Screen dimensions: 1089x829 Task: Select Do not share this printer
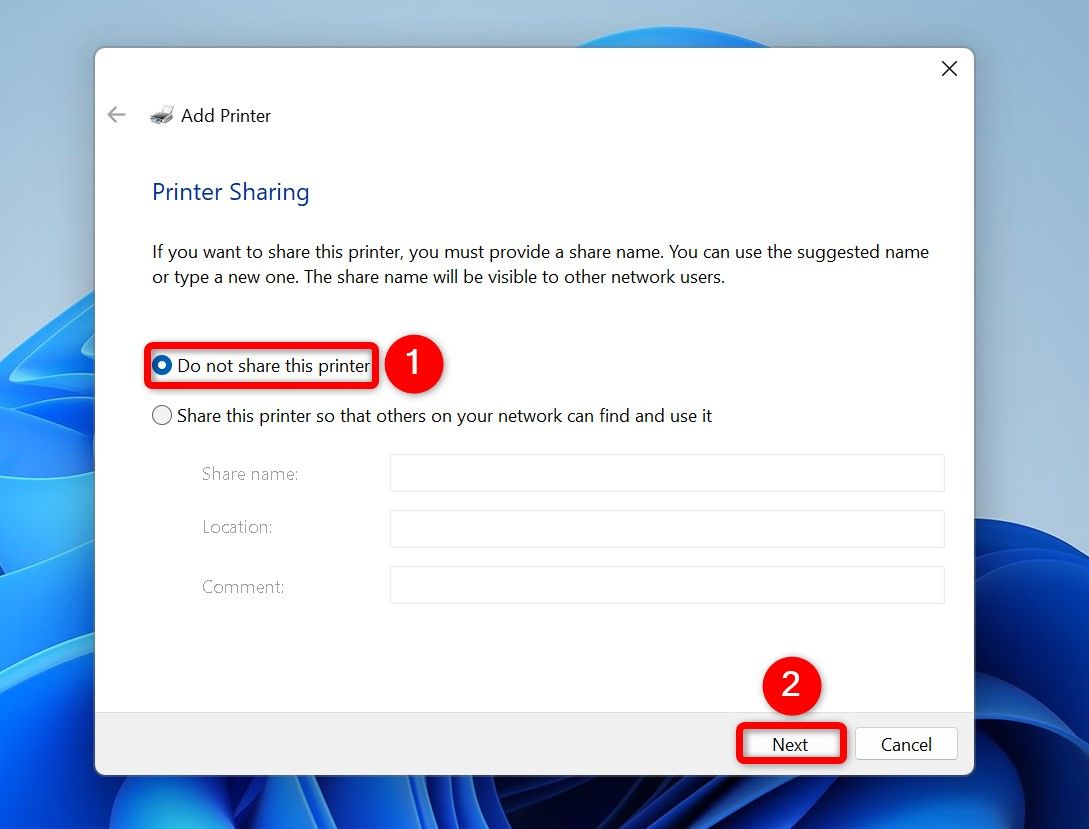[260, 365]
